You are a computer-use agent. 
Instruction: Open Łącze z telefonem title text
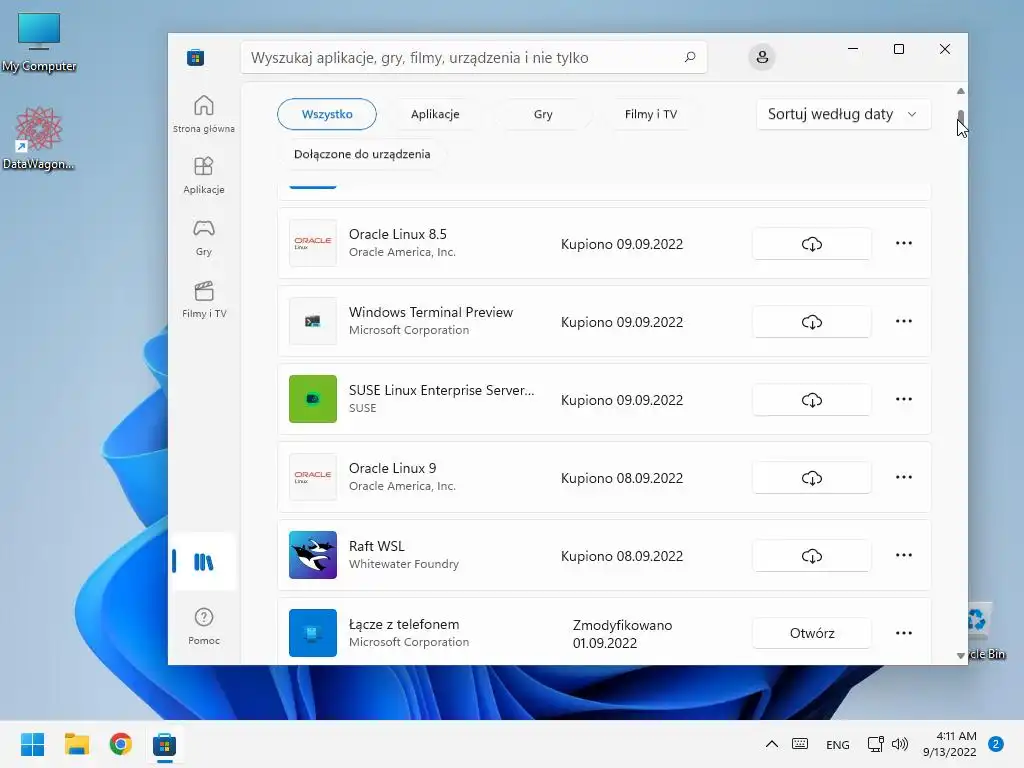pos(404,624)
